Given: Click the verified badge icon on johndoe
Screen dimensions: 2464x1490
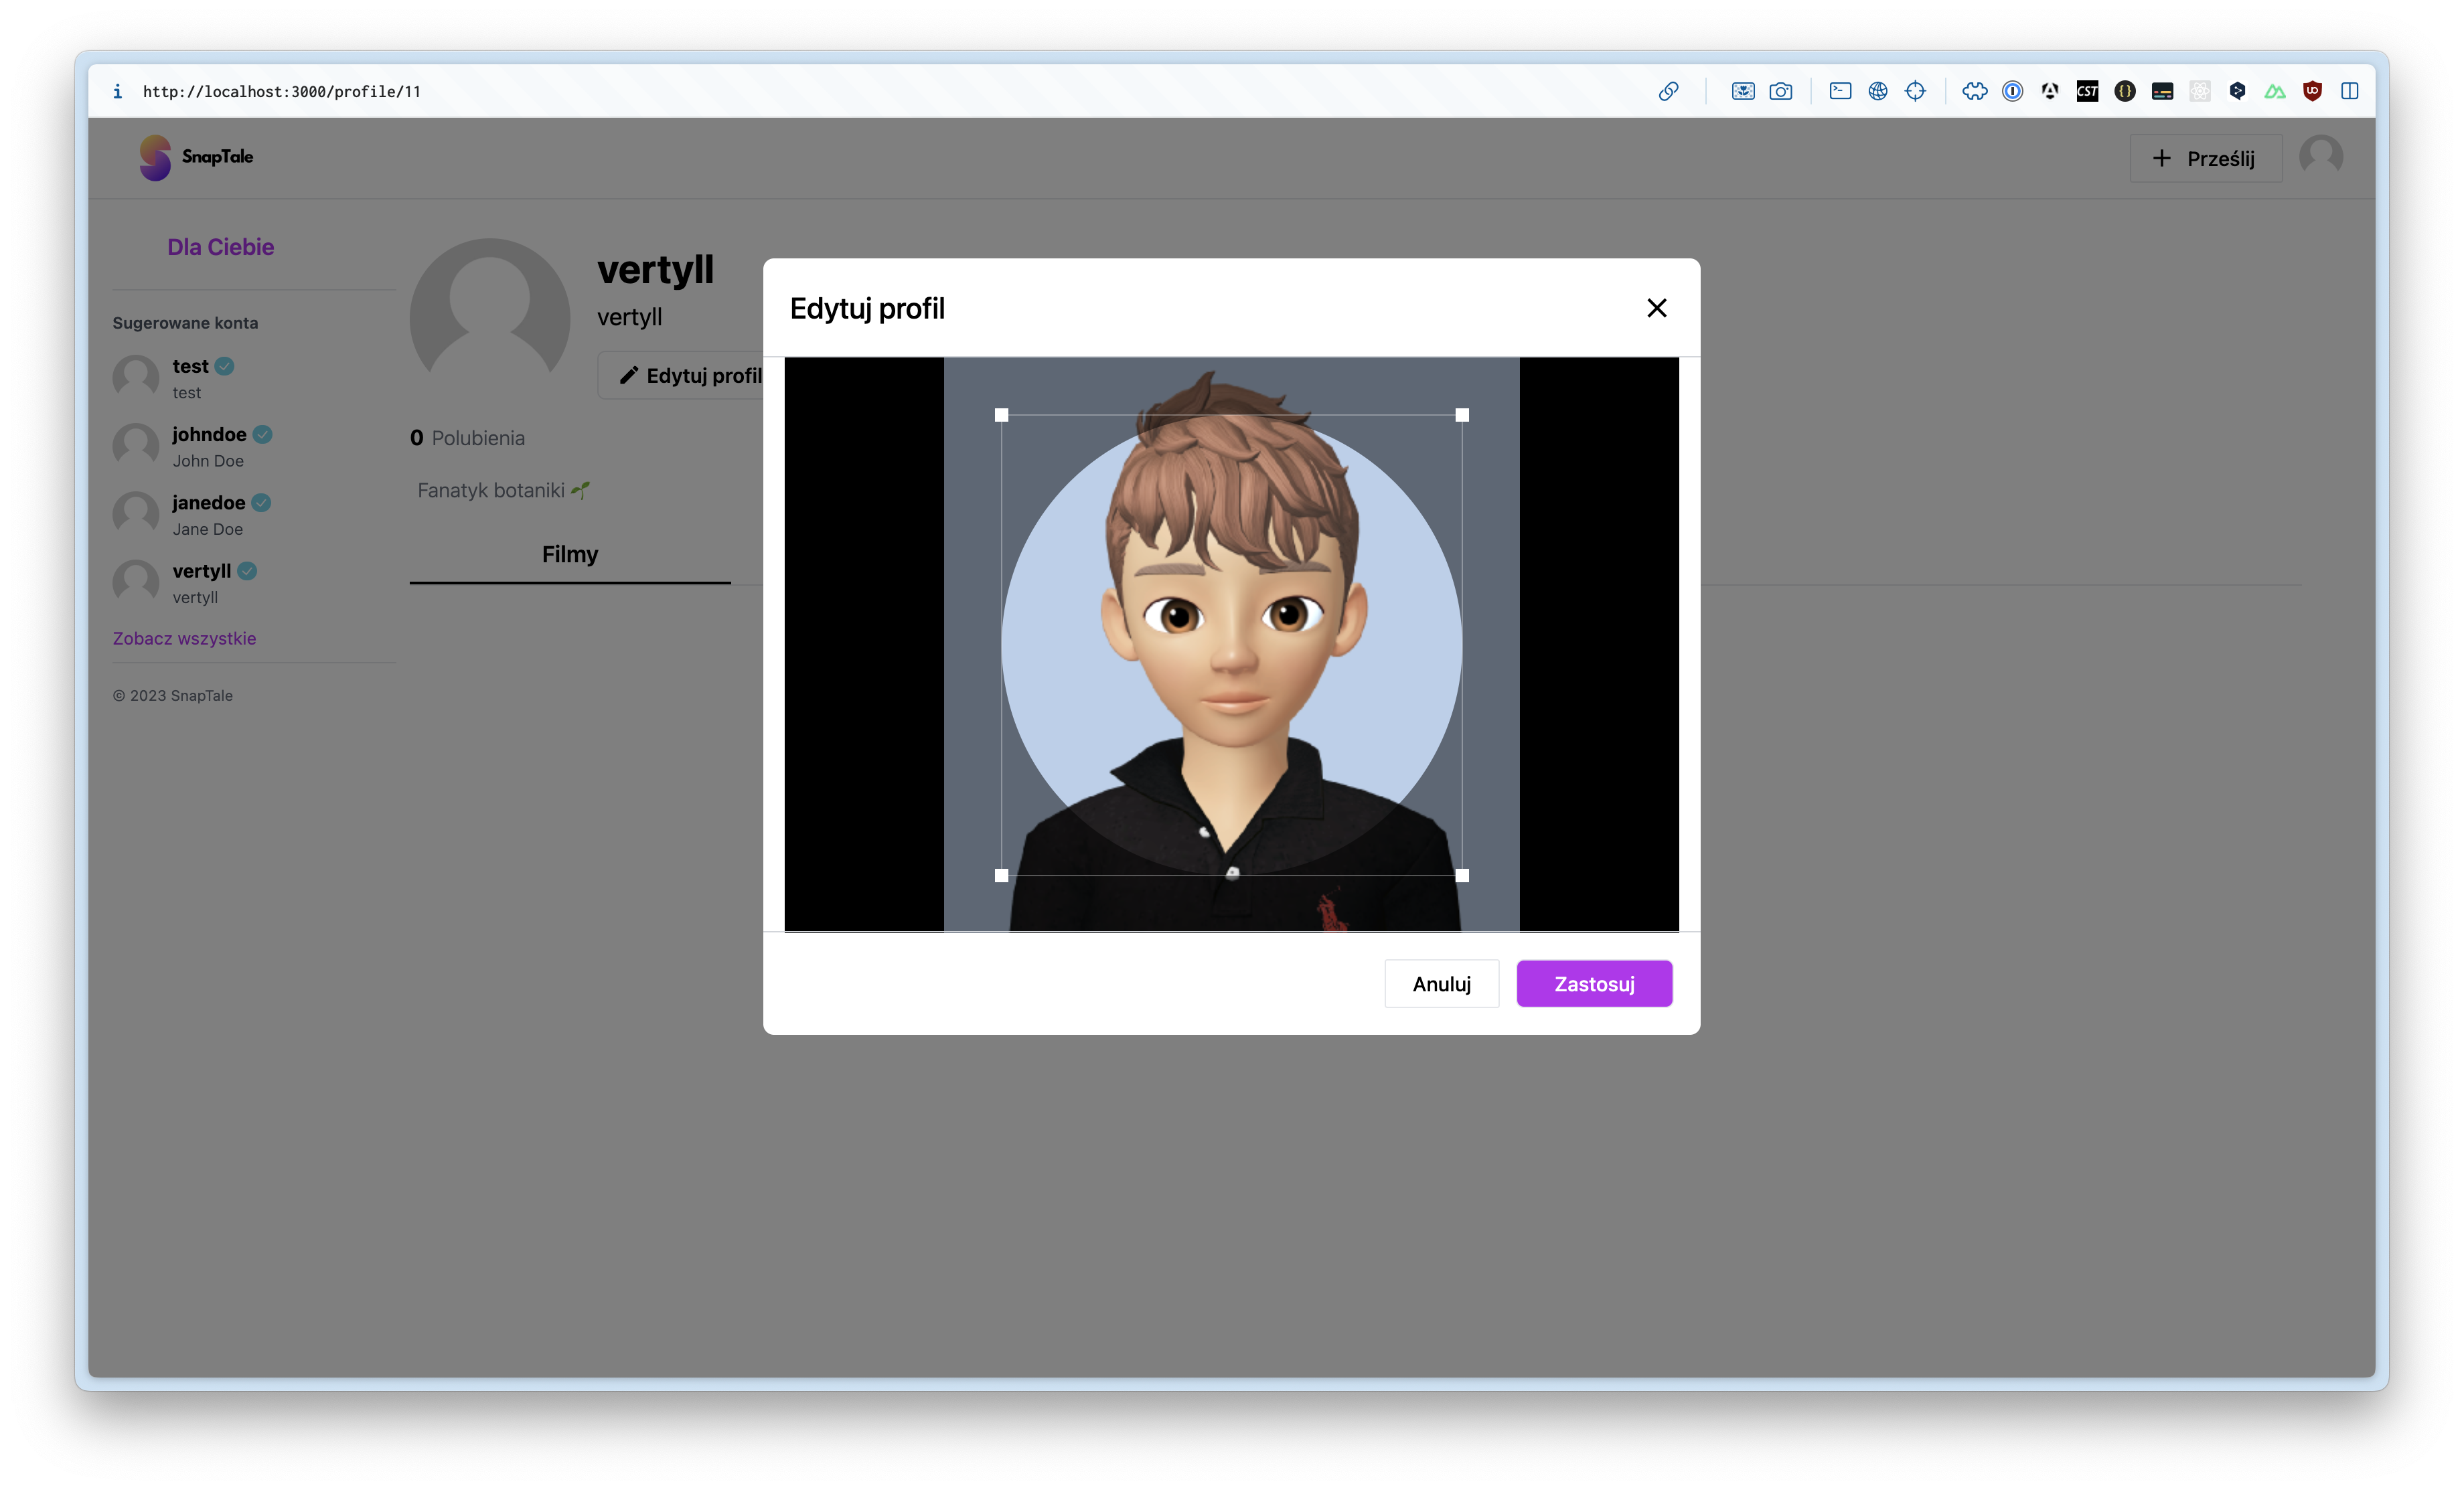Looking at the screenshot, I should (262, 434).
